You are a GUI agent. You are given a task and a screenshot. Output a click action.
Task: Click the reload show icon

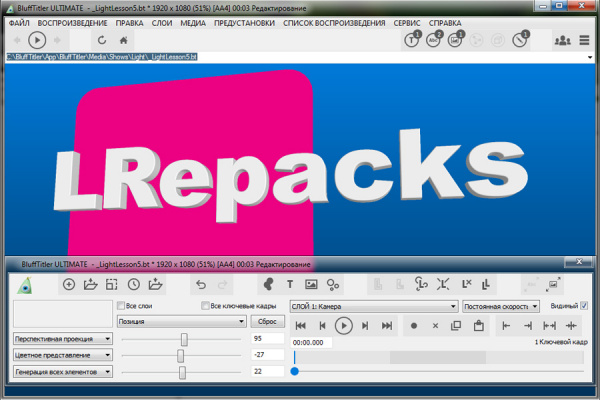pyautogui.click(x=102, y=40)
